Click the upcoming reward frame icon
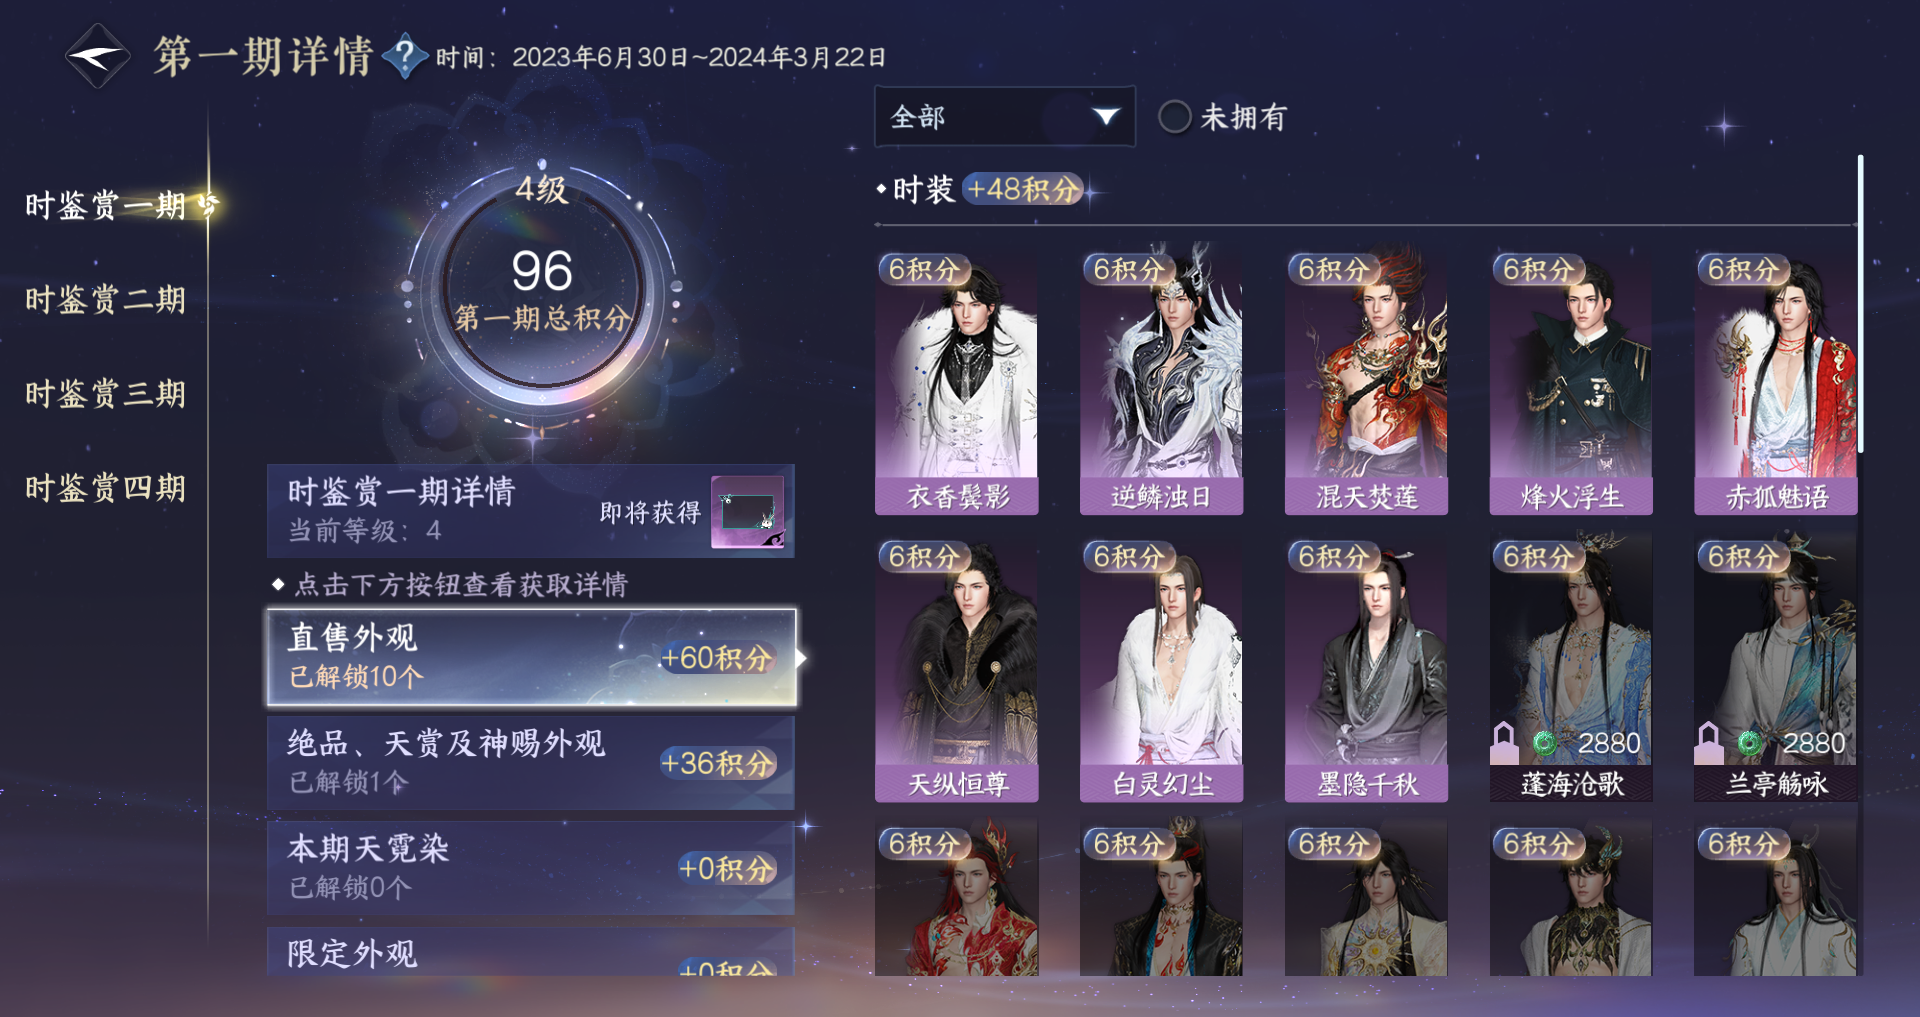Viewport: 1920px width, 1017px height. click(747, 512)
